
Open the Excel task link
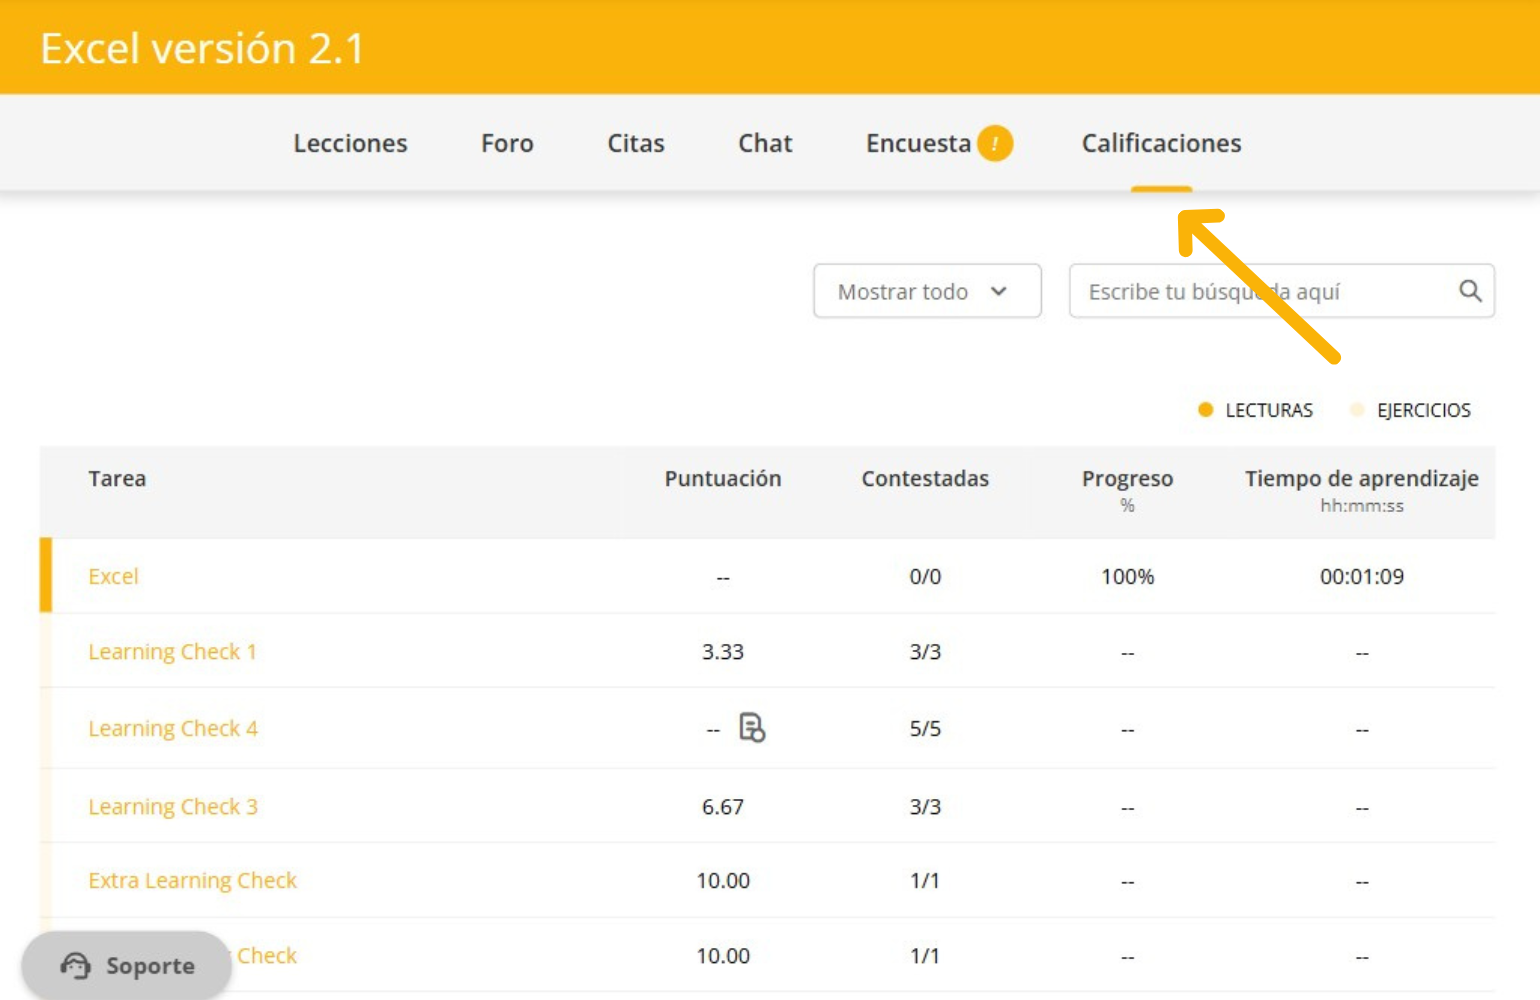pyautogui.click(x=113, y=576)
